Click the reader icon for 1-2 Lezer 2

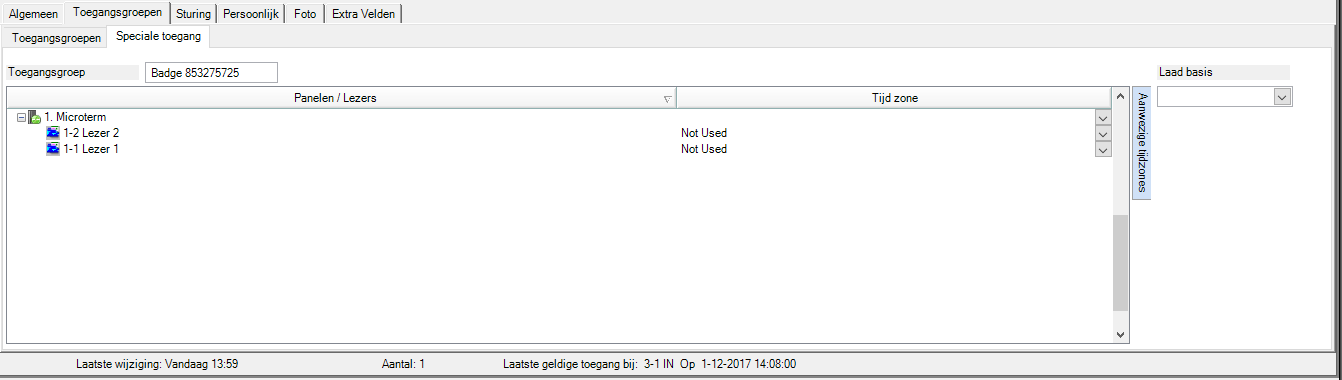(53, 133)
